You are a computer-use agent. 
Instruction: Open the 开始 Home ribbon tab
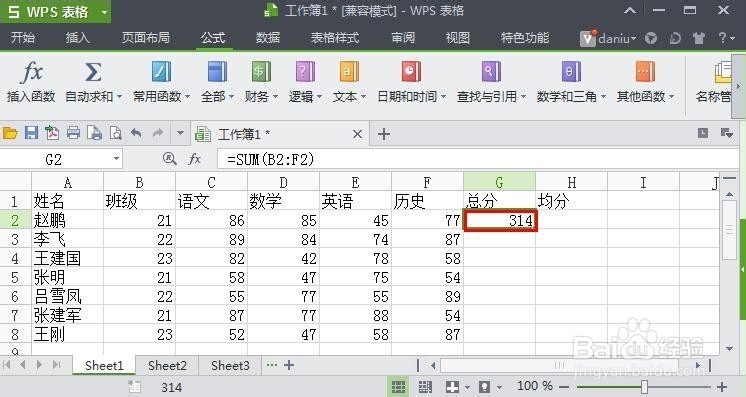click(x=22, y=38)
